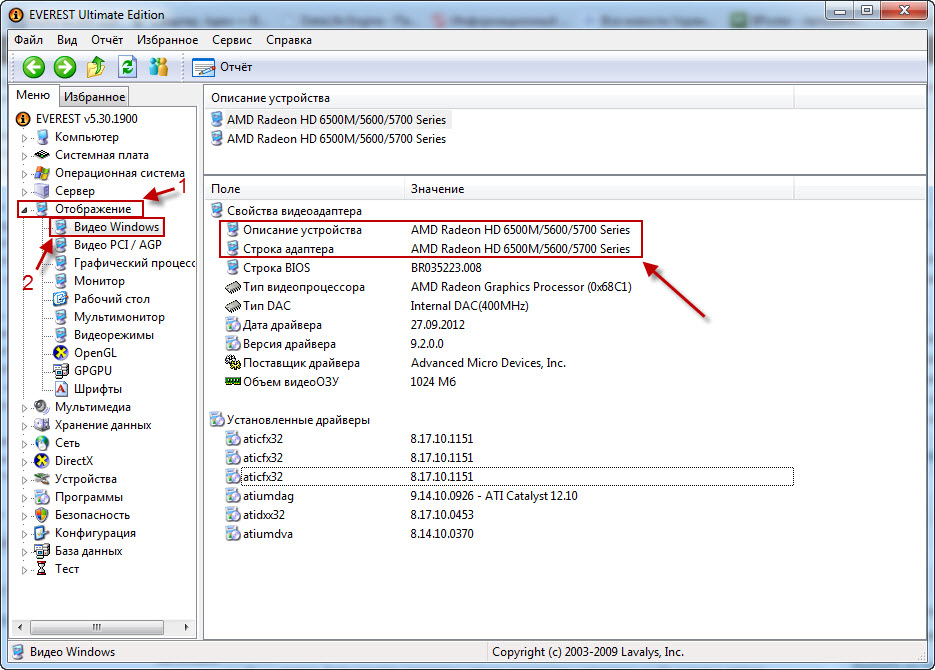Expand the Сеть branch
This screenshot has width=935, height=670.
coord(24,444)
